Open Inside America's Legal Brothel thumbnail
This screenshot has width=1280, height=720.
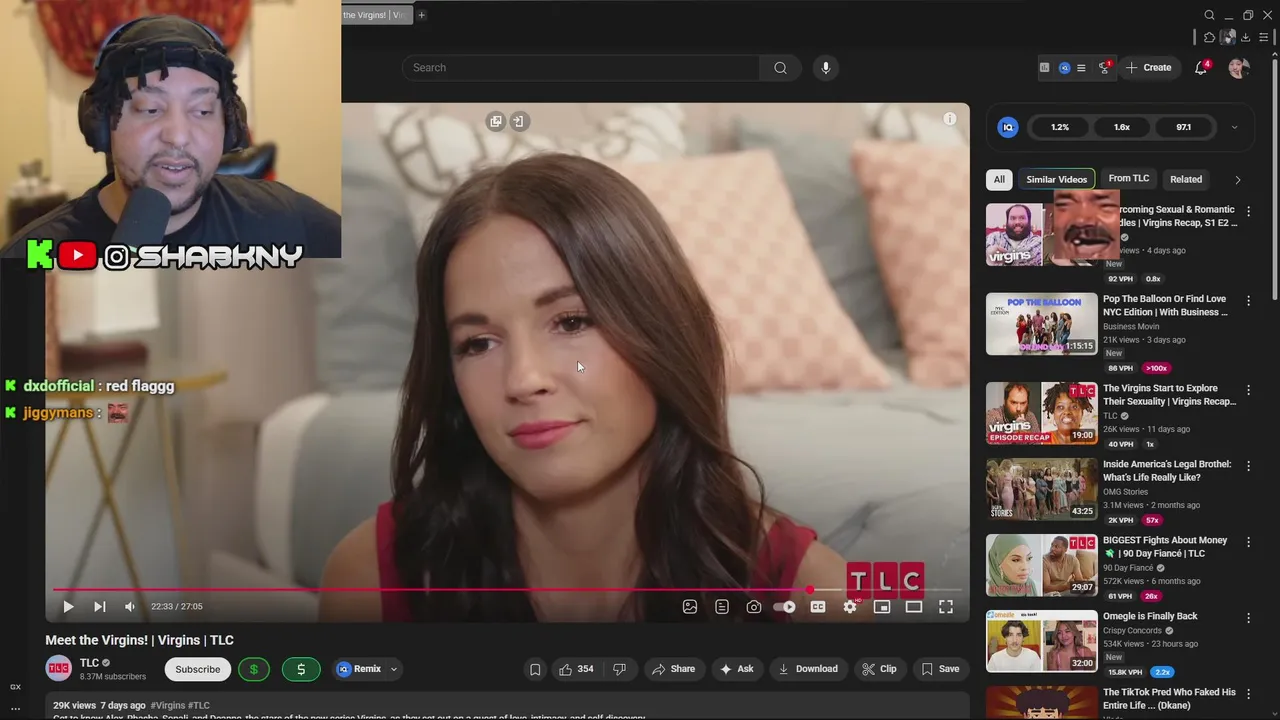point(1041,489)
